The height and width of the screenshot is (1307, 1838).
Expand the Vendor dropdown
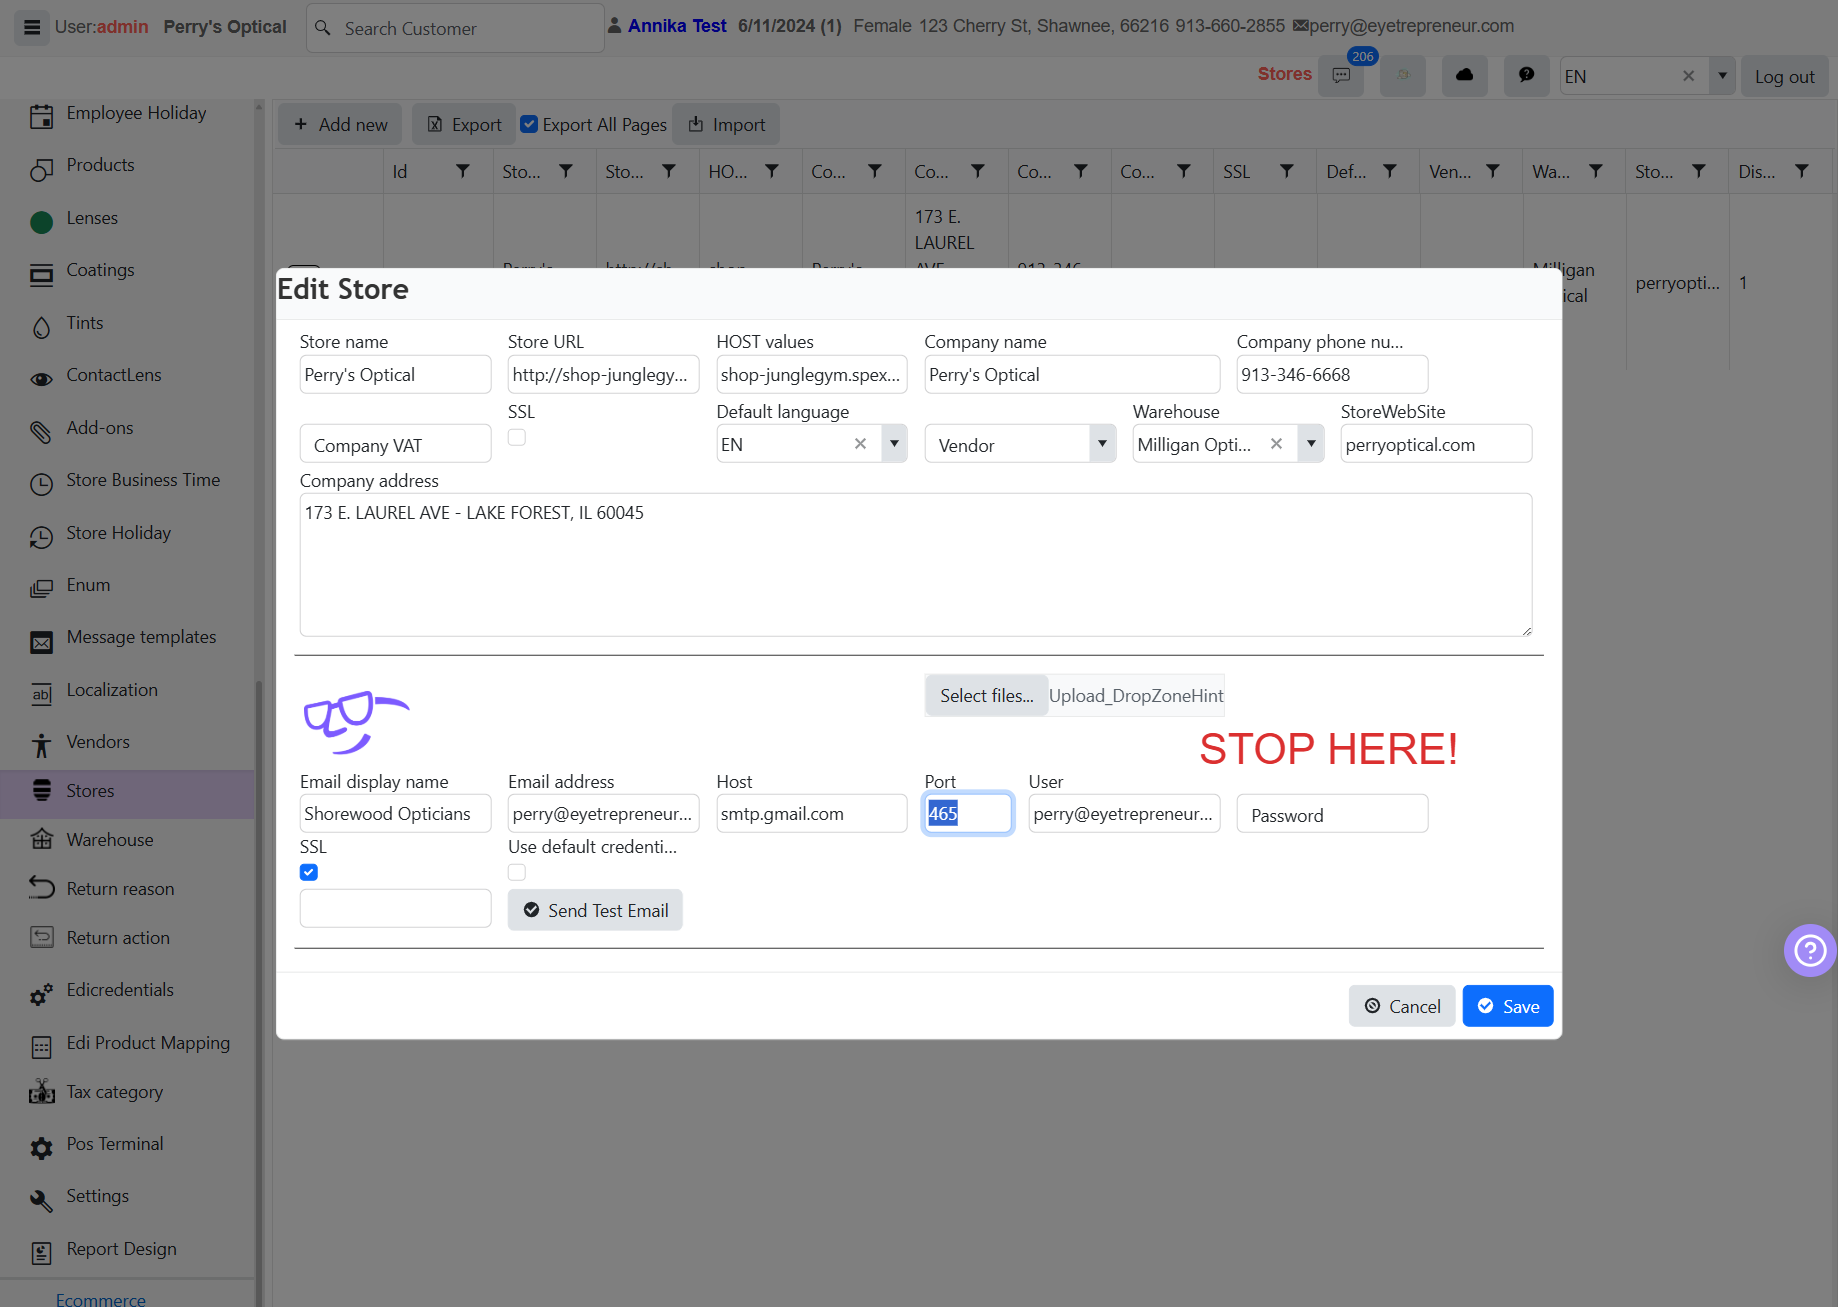pyautogui.click(x=1102, y=444)
